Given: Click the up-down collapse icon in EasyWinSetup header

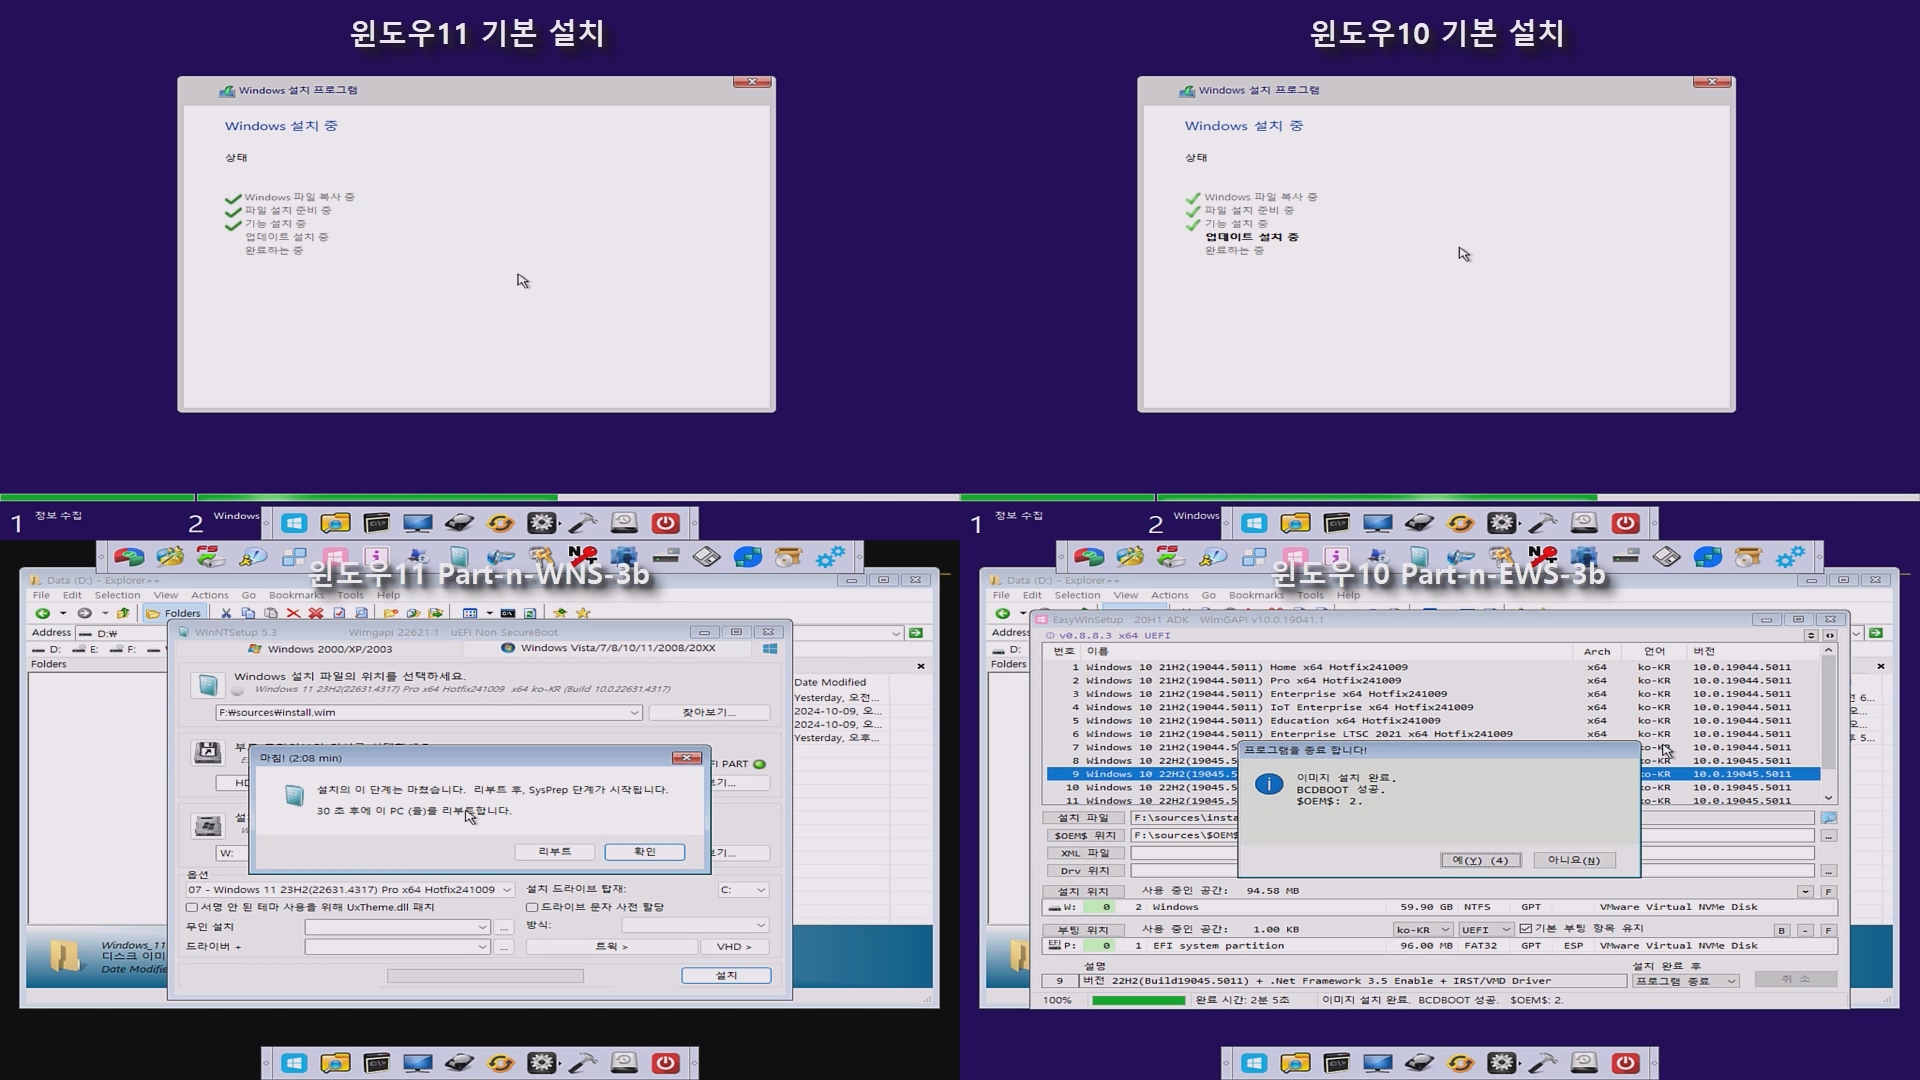Looking at the screenshot, I should tap(1811, 635).
